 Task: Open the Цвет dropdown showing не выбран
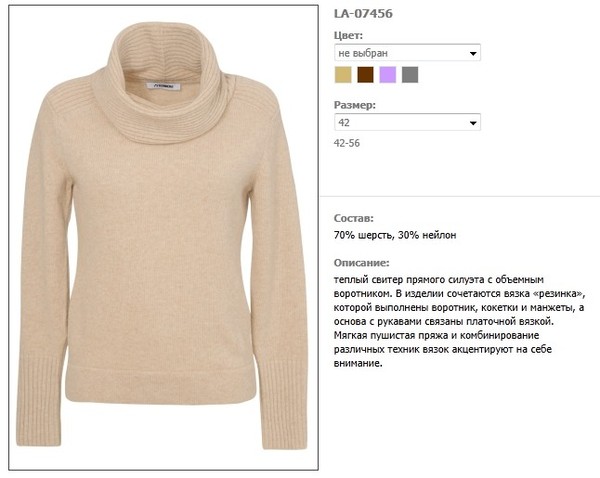coord(407,53)
